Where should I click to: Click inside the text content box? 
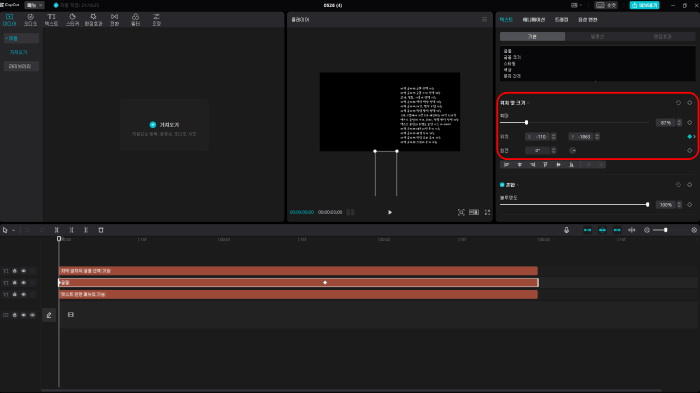click(x=597, y=63)
